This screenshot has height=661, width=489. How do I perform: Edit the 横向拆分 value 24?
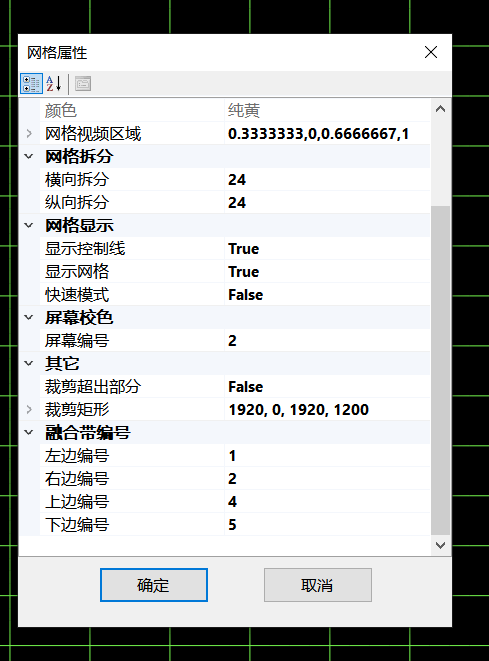tap(327, 180)
